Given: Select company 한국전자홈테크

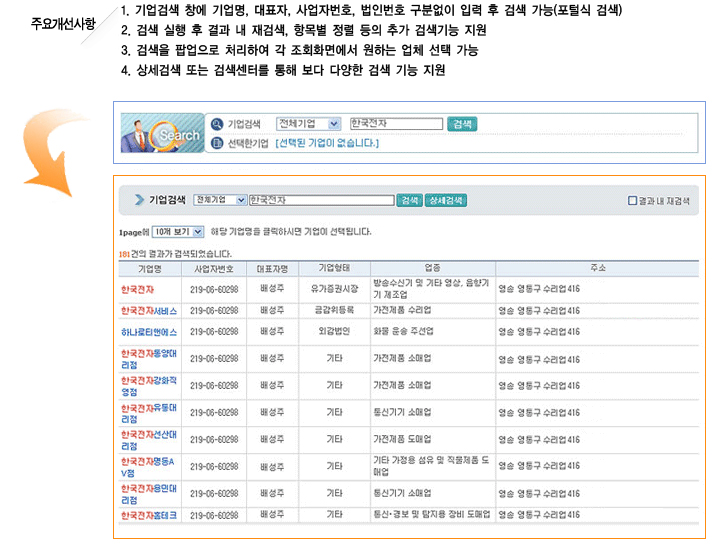Looking at the screenshot, I should [x=149, y=516].
